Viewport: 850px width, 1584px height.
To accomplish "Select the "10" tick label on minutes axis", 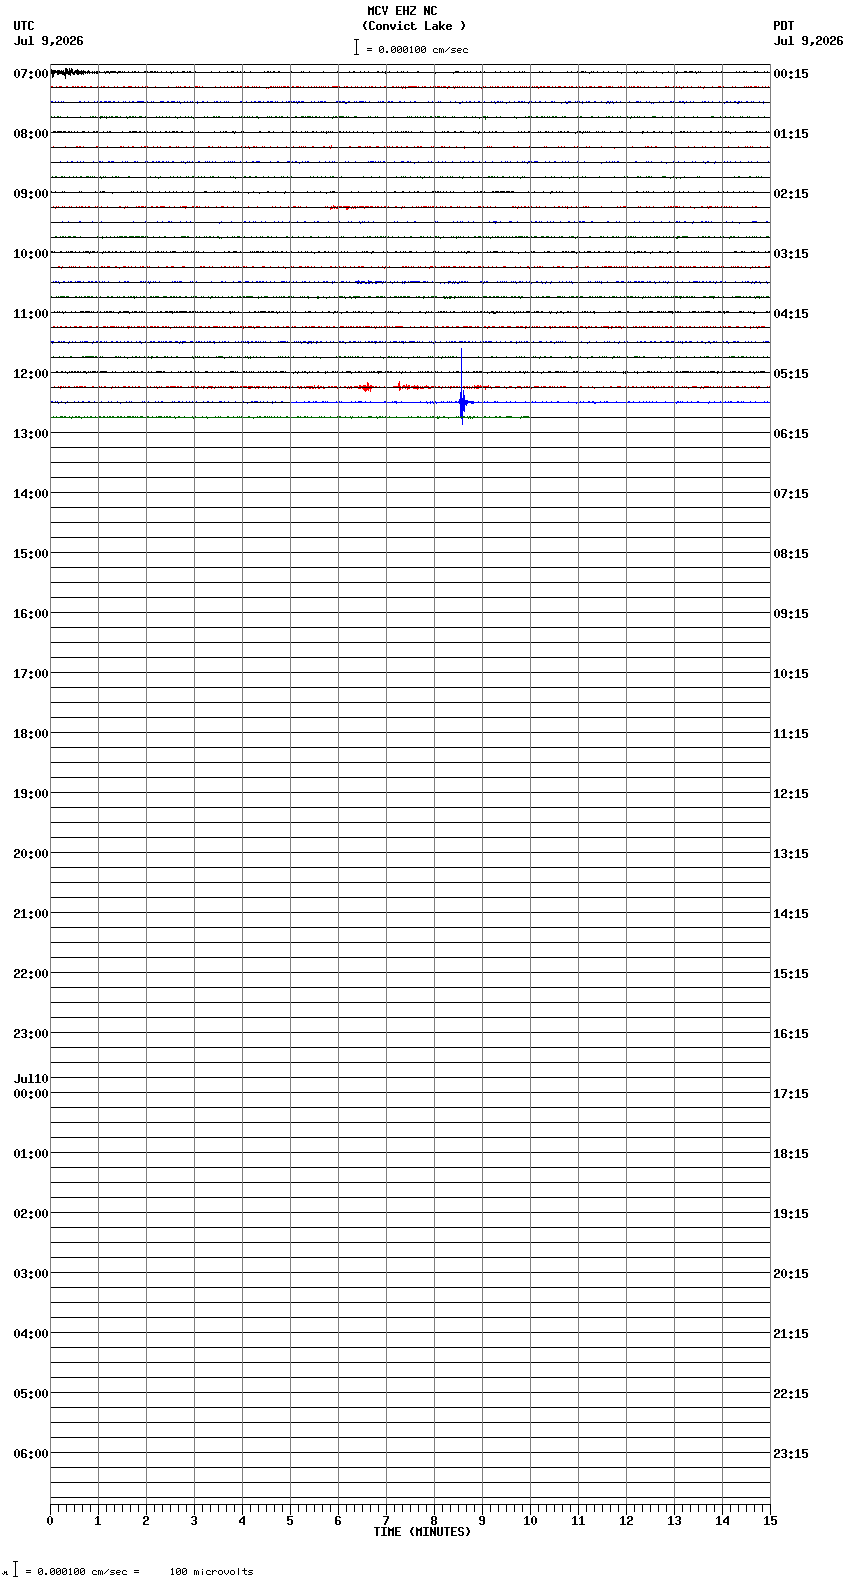I will (x=530, y=1521).
